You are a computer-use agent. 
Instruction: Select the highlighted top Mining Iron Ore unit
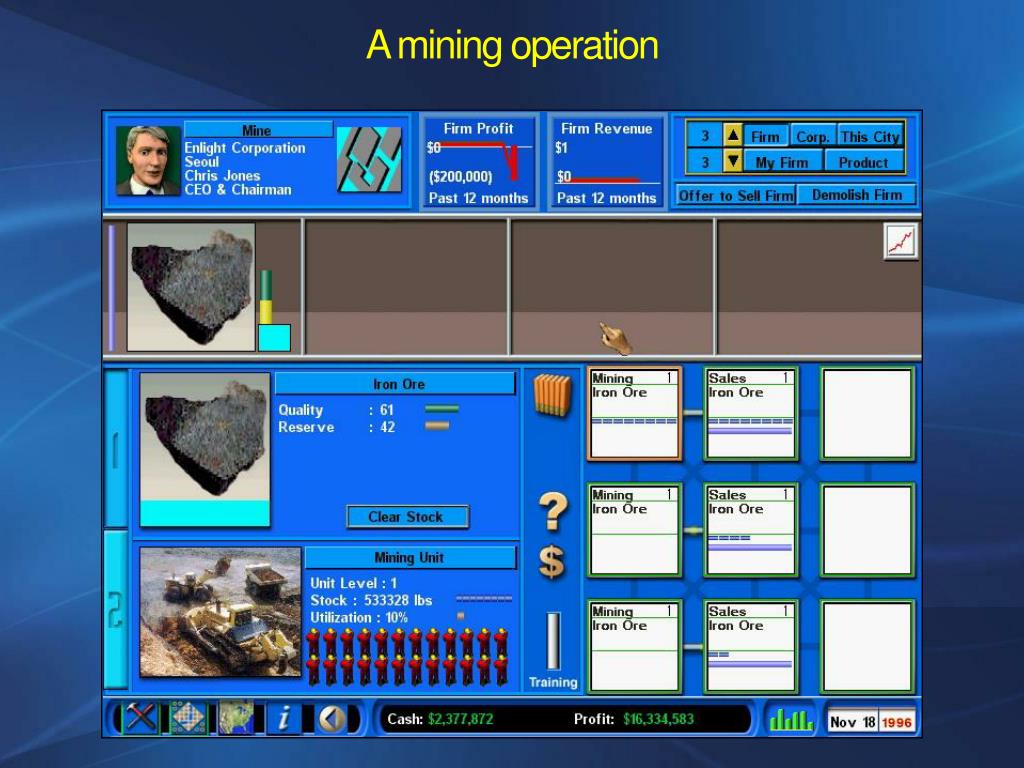(634, 413)
